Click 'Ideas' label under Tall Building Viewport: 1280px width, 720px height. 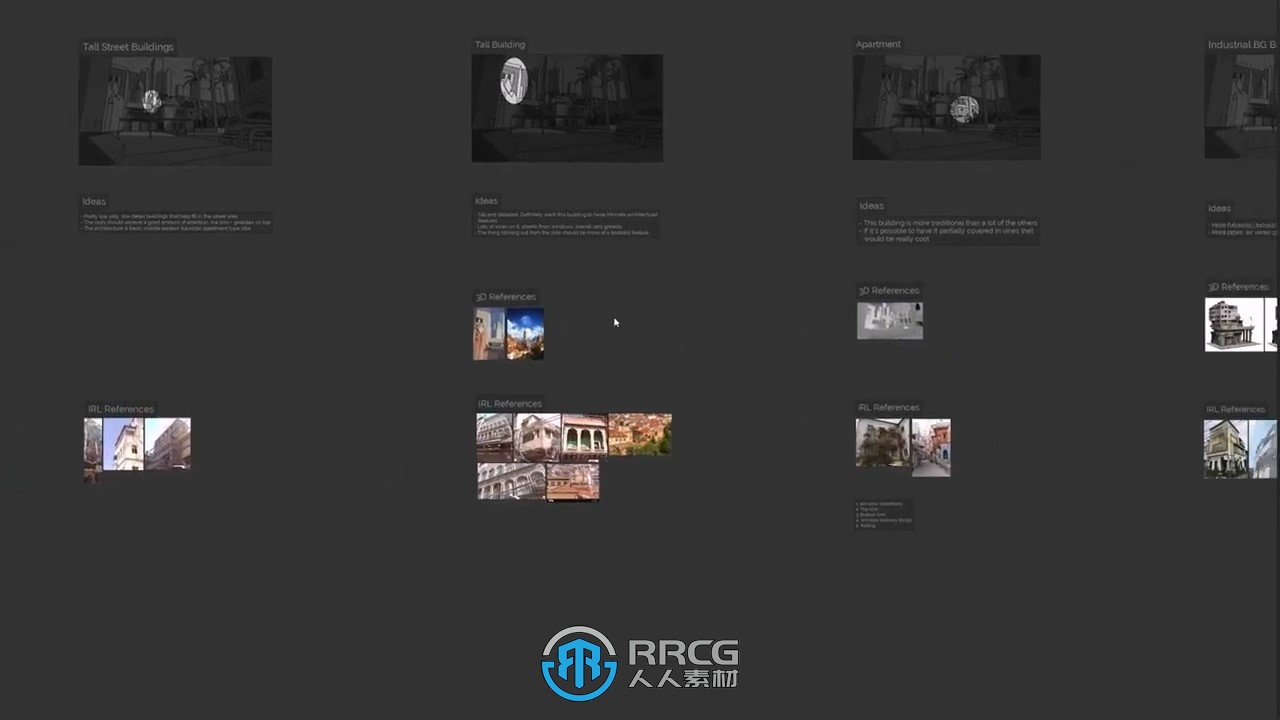pyautogui.click(x=486, y=200)
